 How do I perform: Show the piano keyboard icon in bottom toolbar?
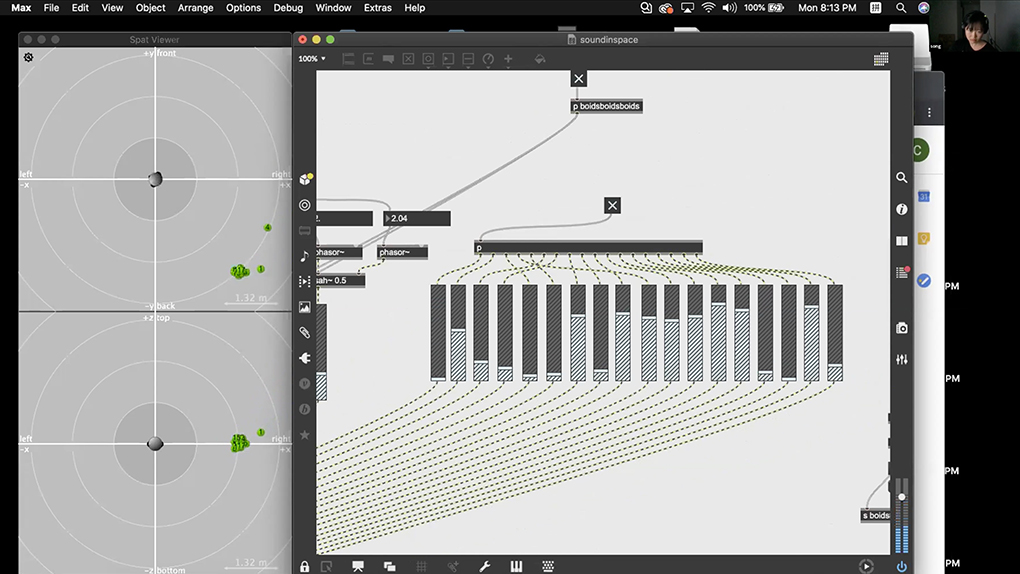coord(517,566)
